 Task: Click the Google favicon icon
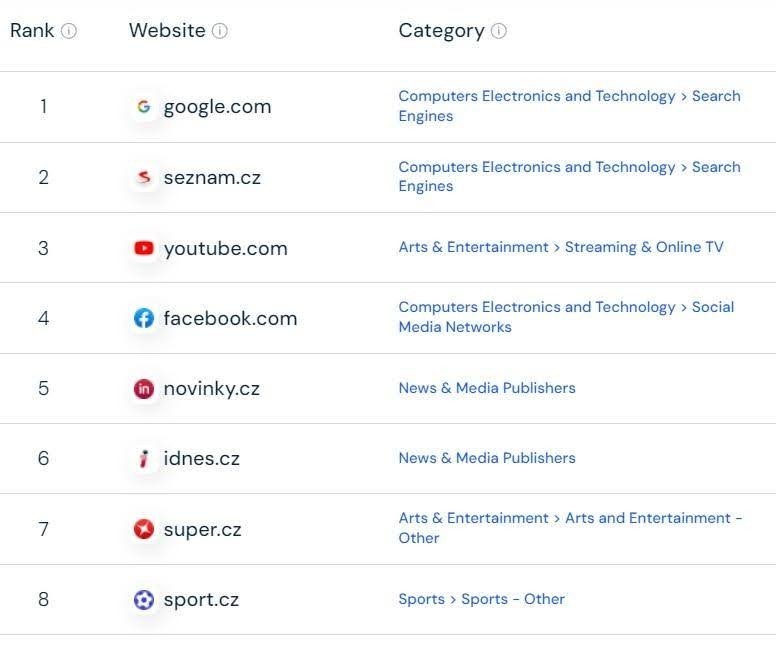click(144, 106)
